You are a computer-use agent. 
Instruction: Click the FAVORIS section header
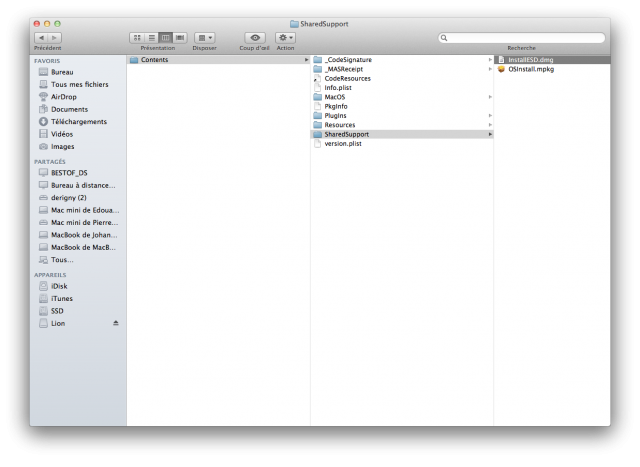[x=47, y=61]
